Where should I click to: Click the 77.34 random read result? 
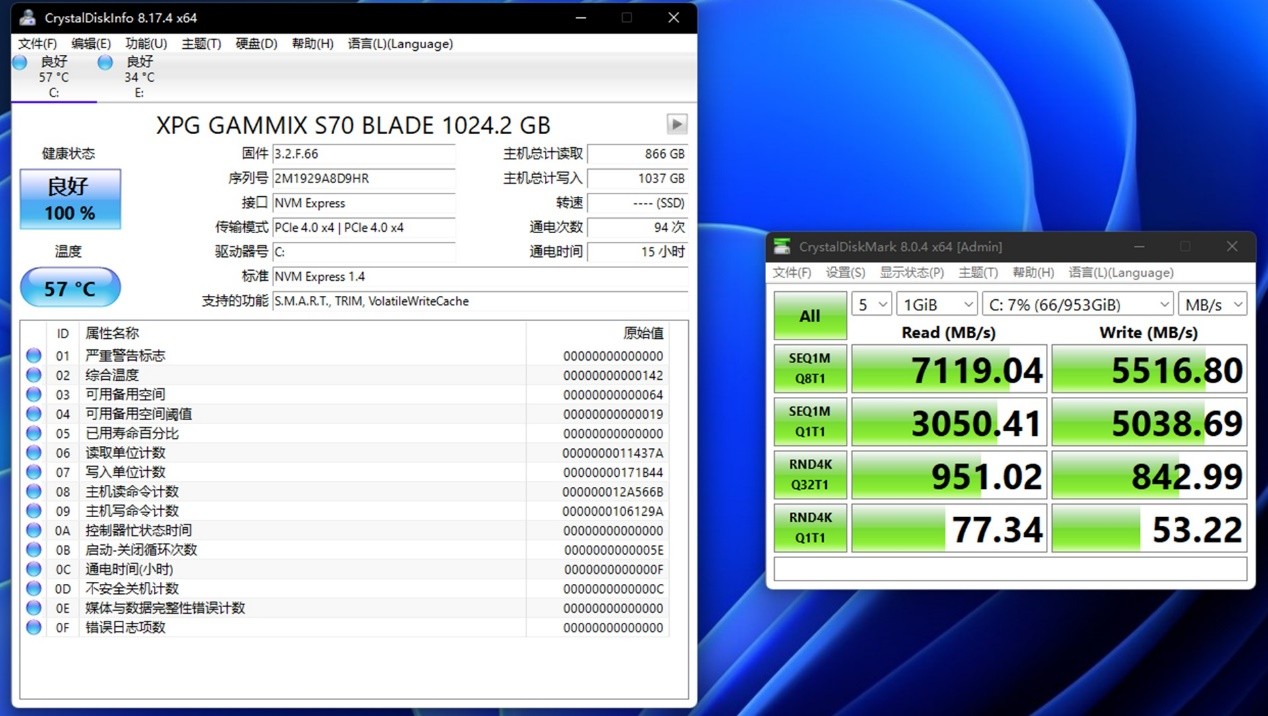(x=949, y=528)
